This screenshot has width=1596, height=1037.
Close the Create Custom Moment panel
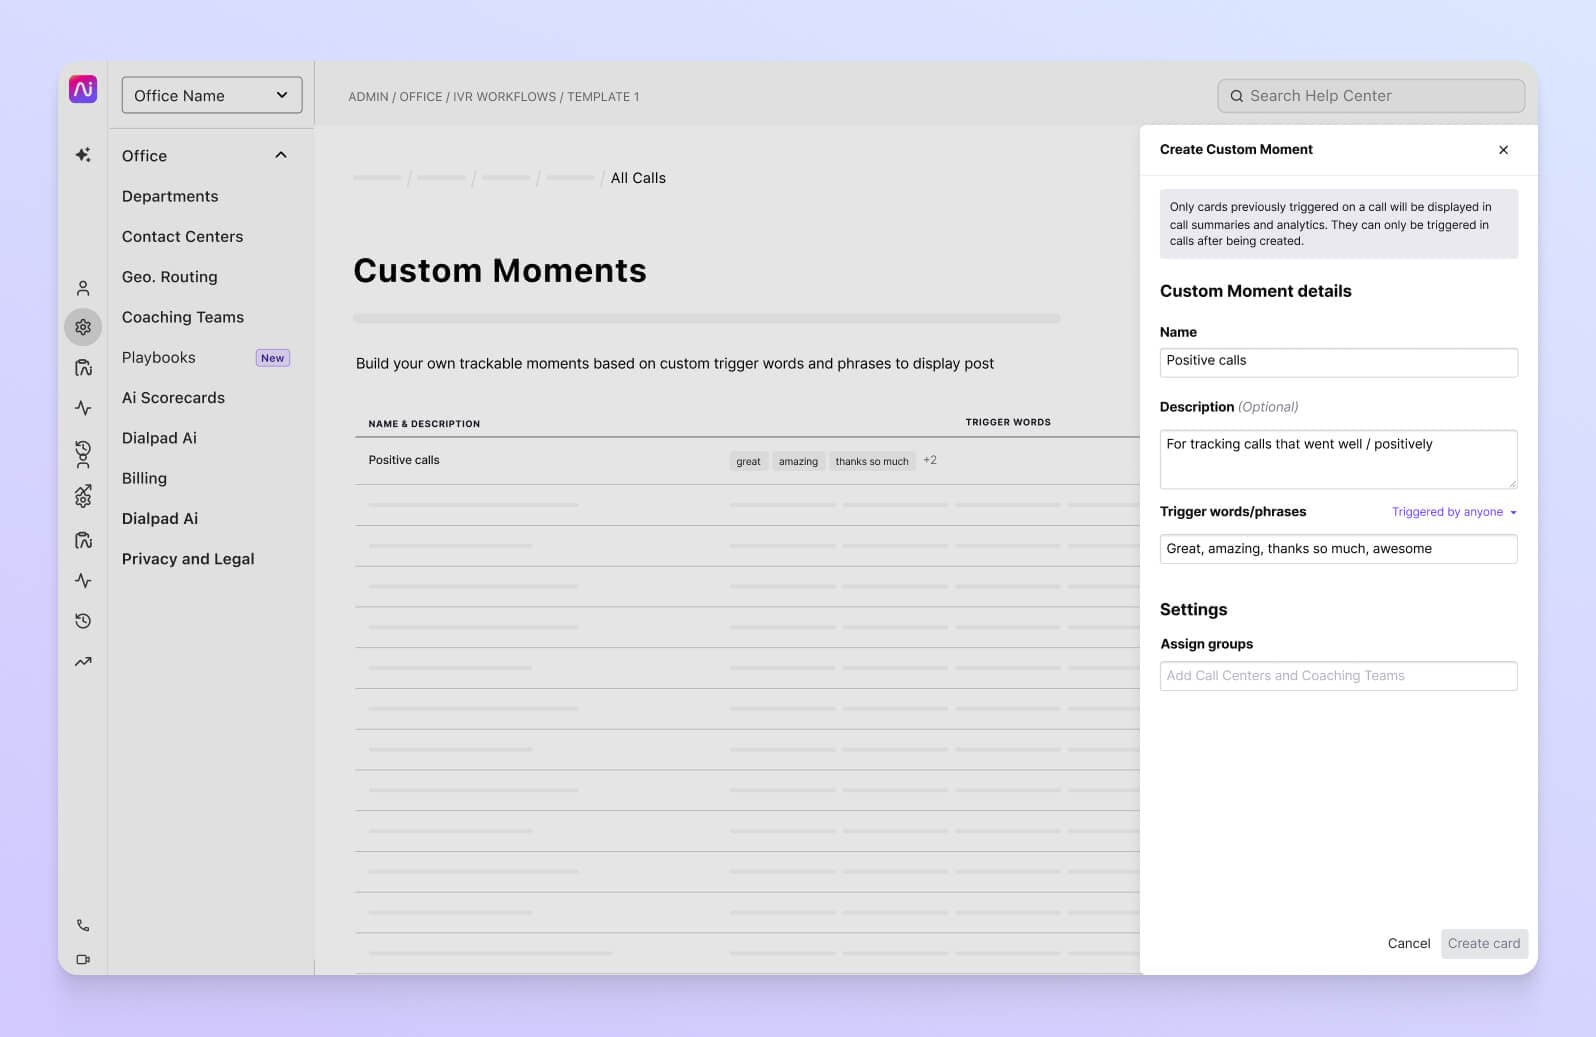pyautogui.click(x=1503, y=150)
